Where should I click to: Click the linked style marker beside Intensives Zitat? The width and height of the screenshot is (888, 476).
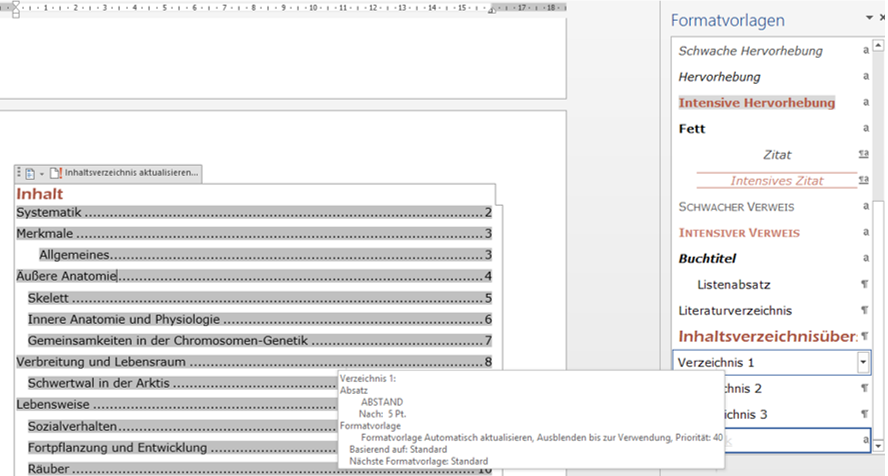coord(864,181)
